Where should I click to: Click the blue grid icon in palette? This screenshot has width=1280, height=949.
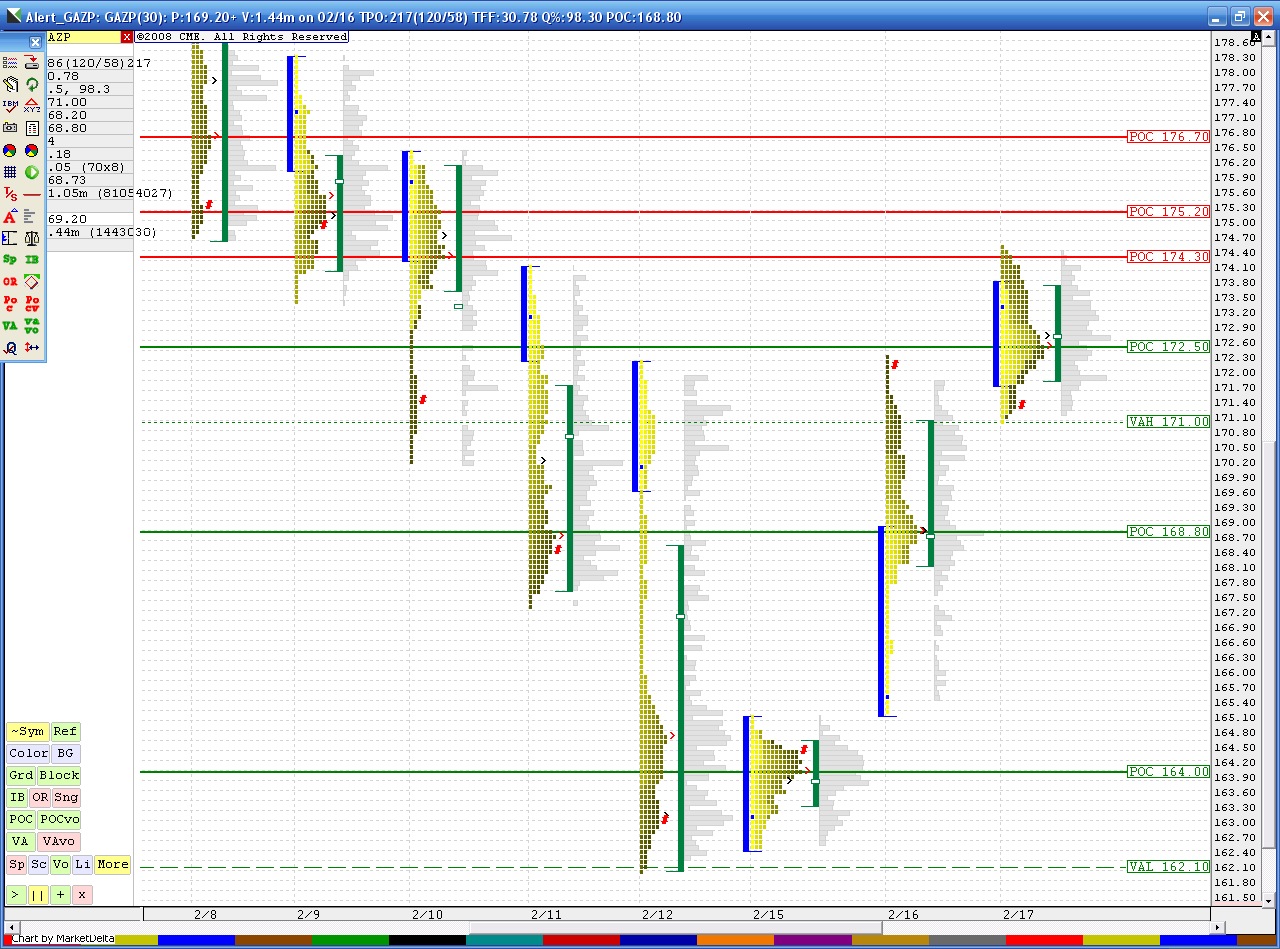[x=10, y=172]
